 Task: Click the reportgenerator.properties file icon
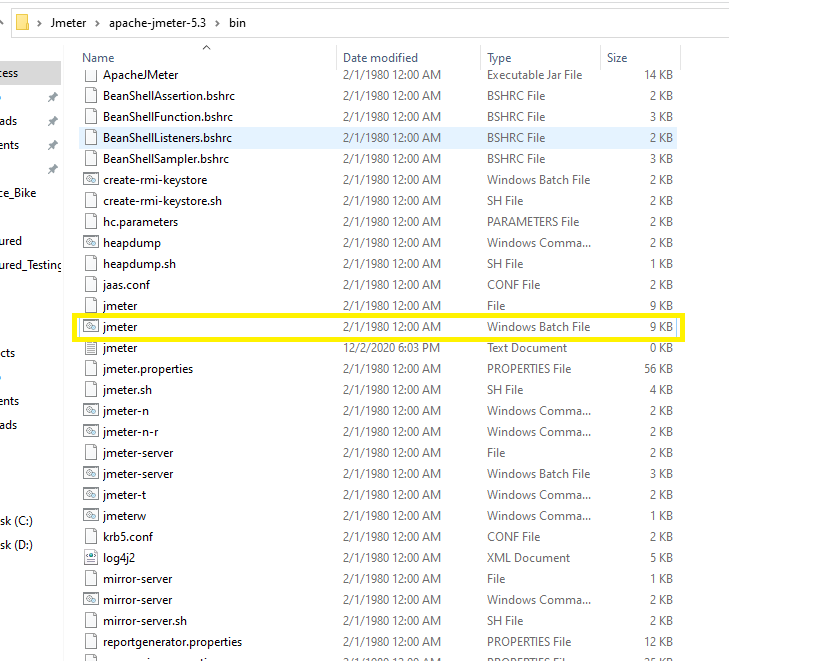[91, 641]
